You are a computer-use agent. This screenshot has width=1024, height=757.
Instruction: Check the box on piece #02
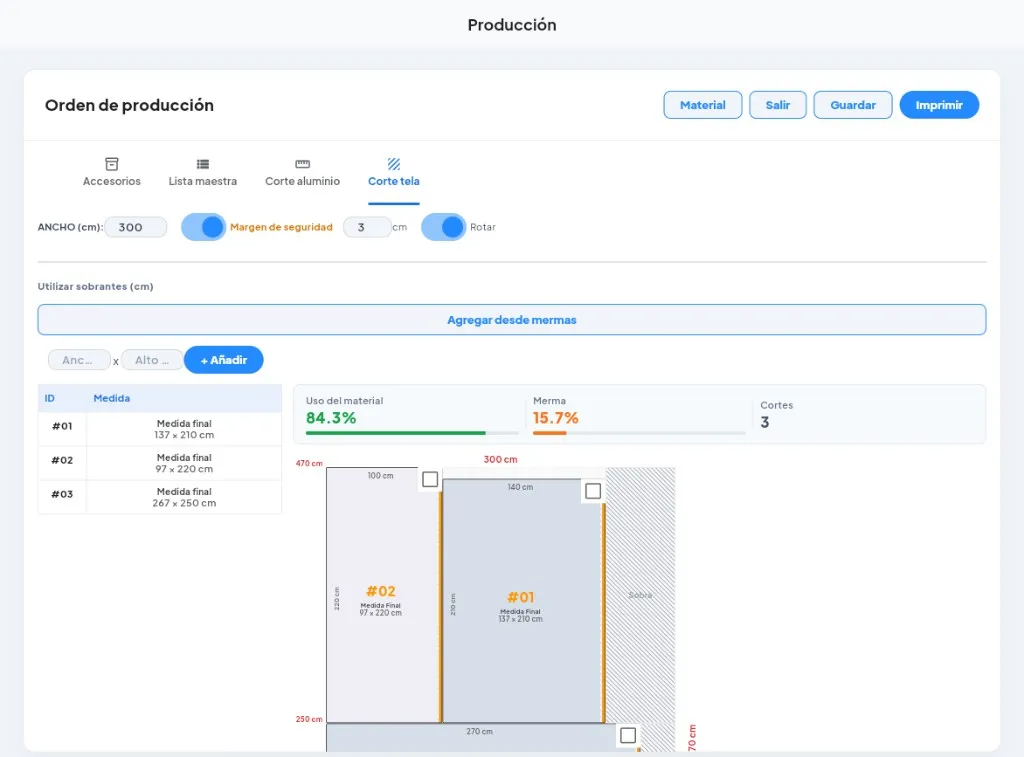(x=430, y=479)
